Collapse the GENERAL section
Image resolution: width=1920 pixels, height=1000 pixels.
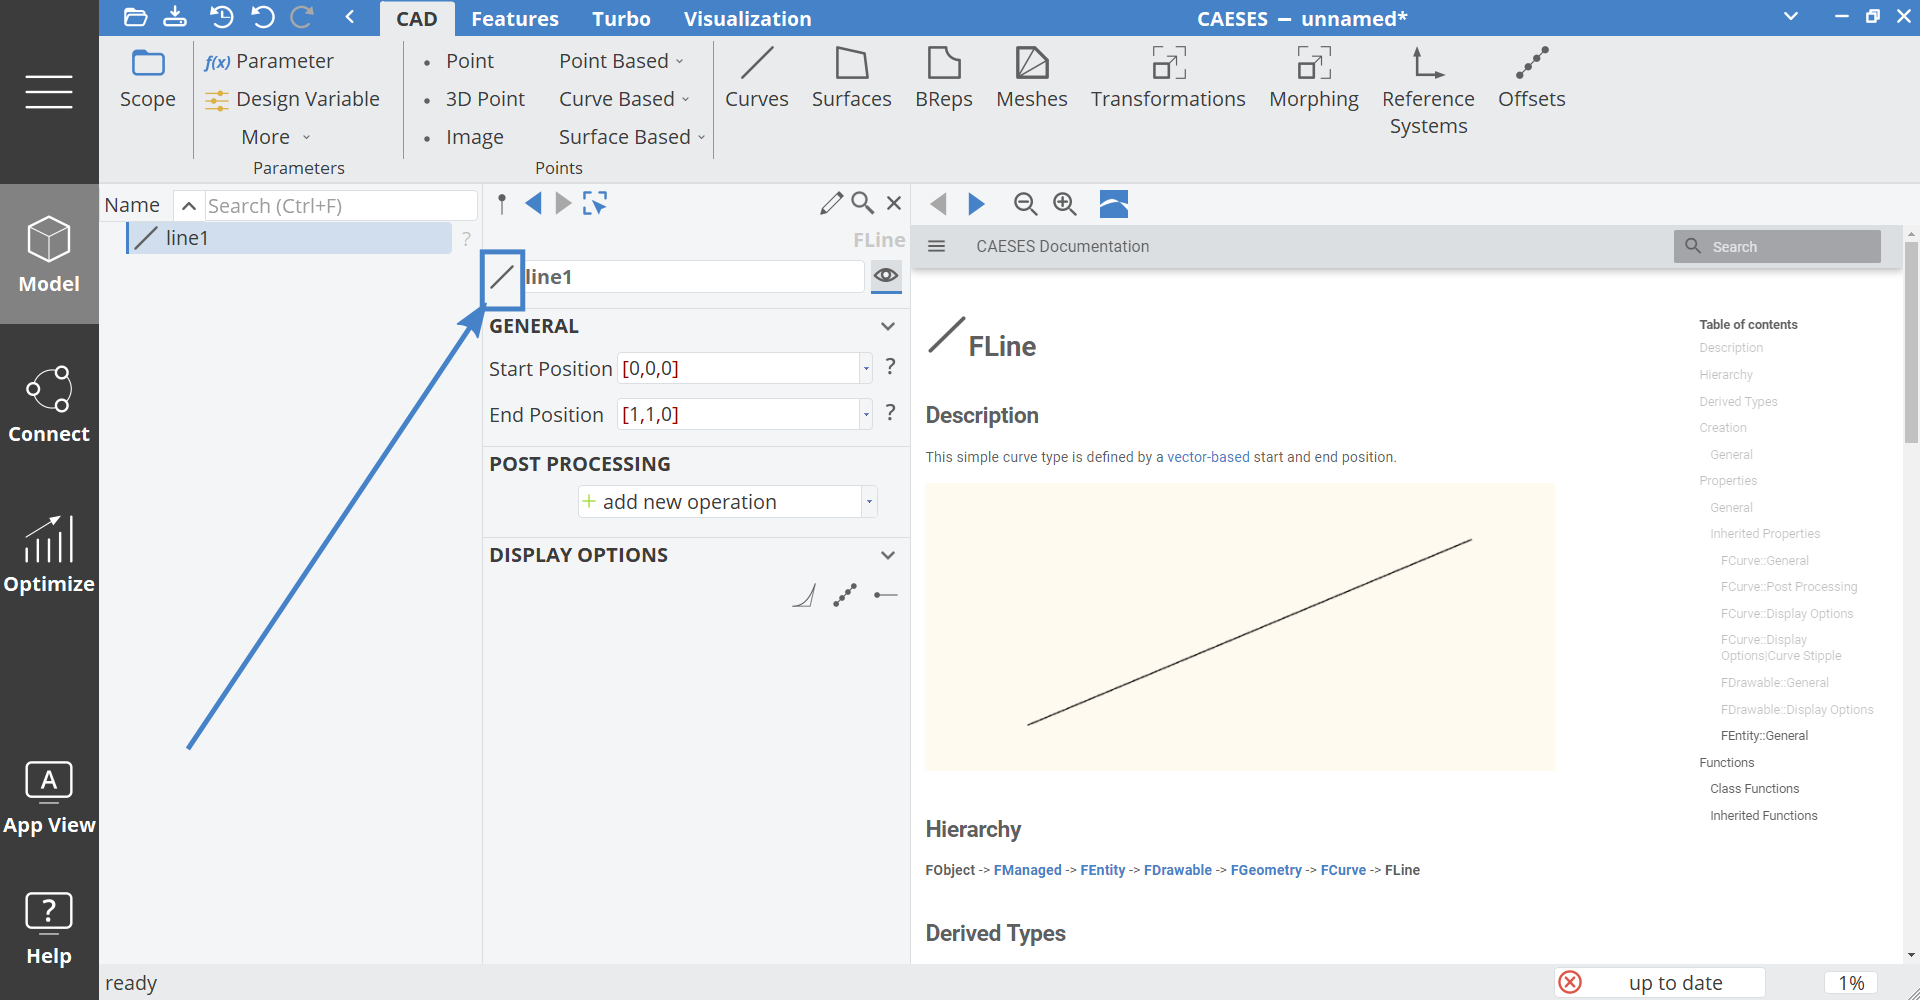click(x=888, y=327)
